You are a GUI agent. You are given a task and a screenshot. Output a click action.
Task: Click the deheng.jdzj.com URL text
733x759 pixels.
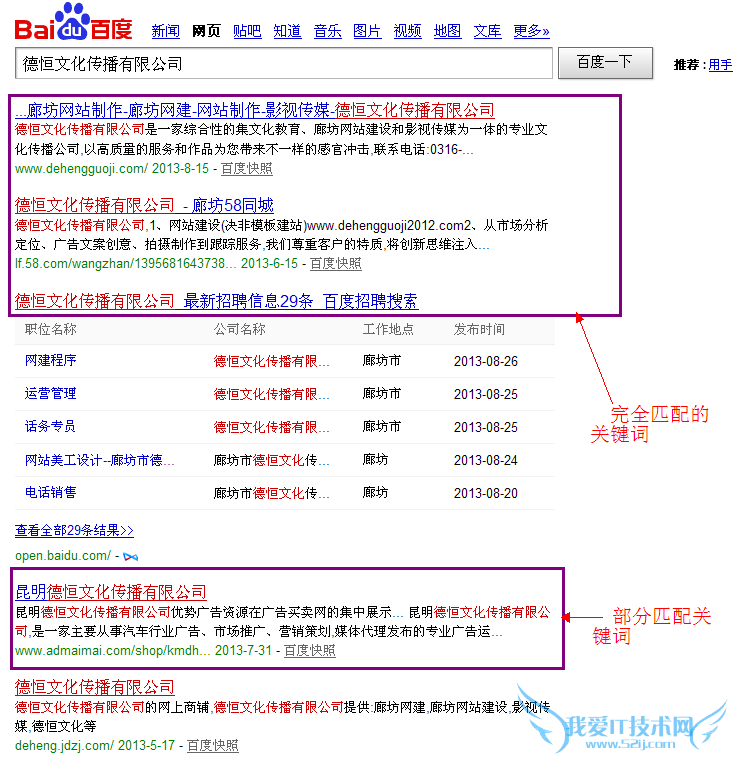click(64, 745)
